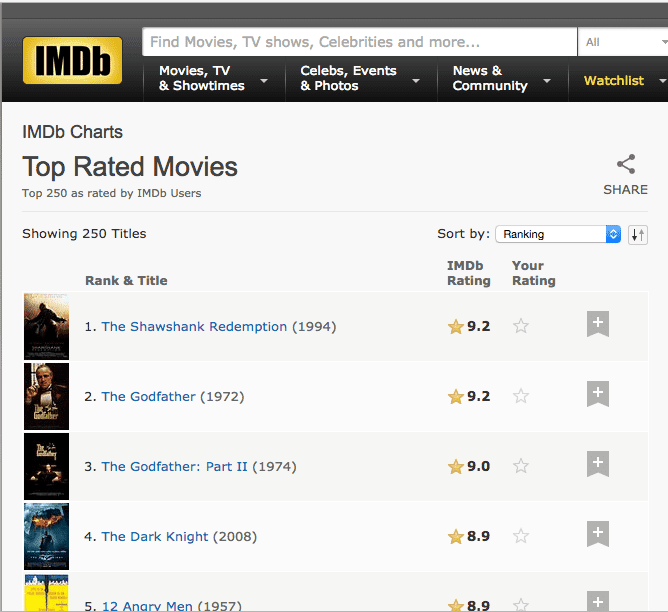
Task: Click the Your Rating star for The Godfather
Action: [x=520, y=396]
